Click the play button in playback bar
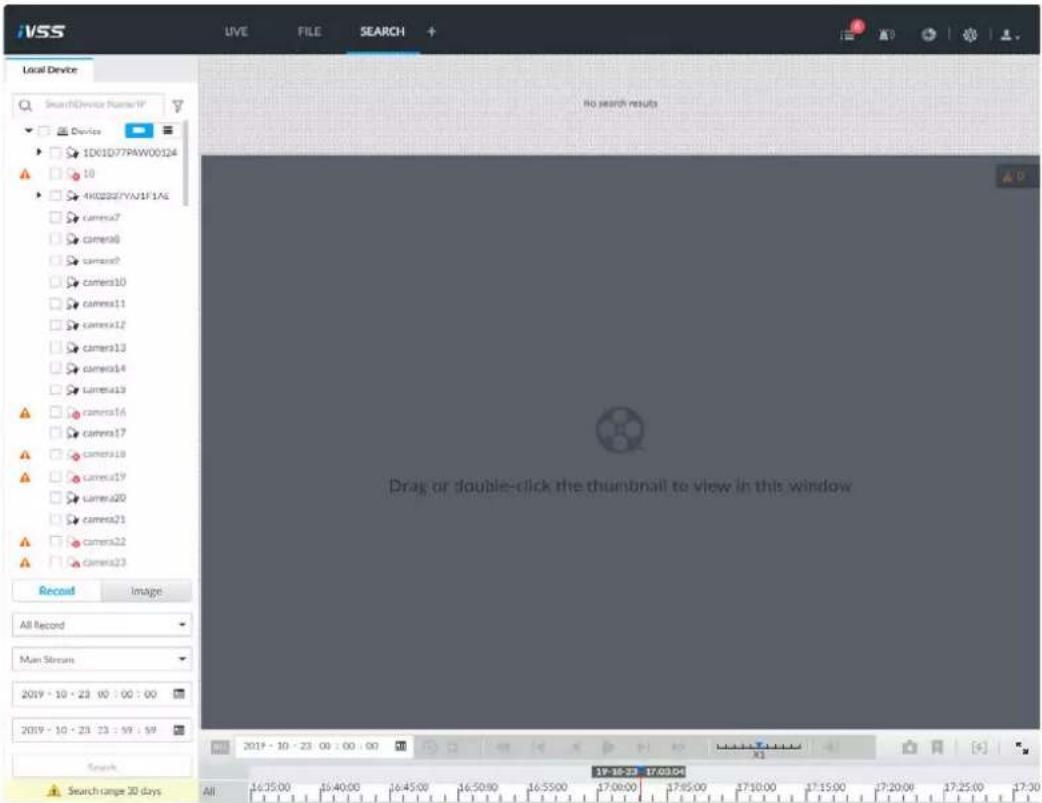The width and height of the screenshot is (1042, 803). click(x=607, y=747)
